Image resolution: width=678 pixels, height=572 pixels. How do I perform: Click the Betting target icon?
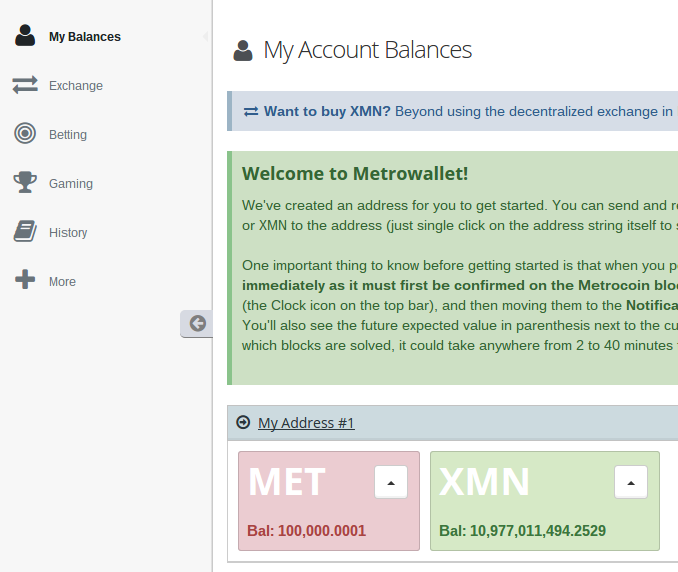[x=25, y=133]
